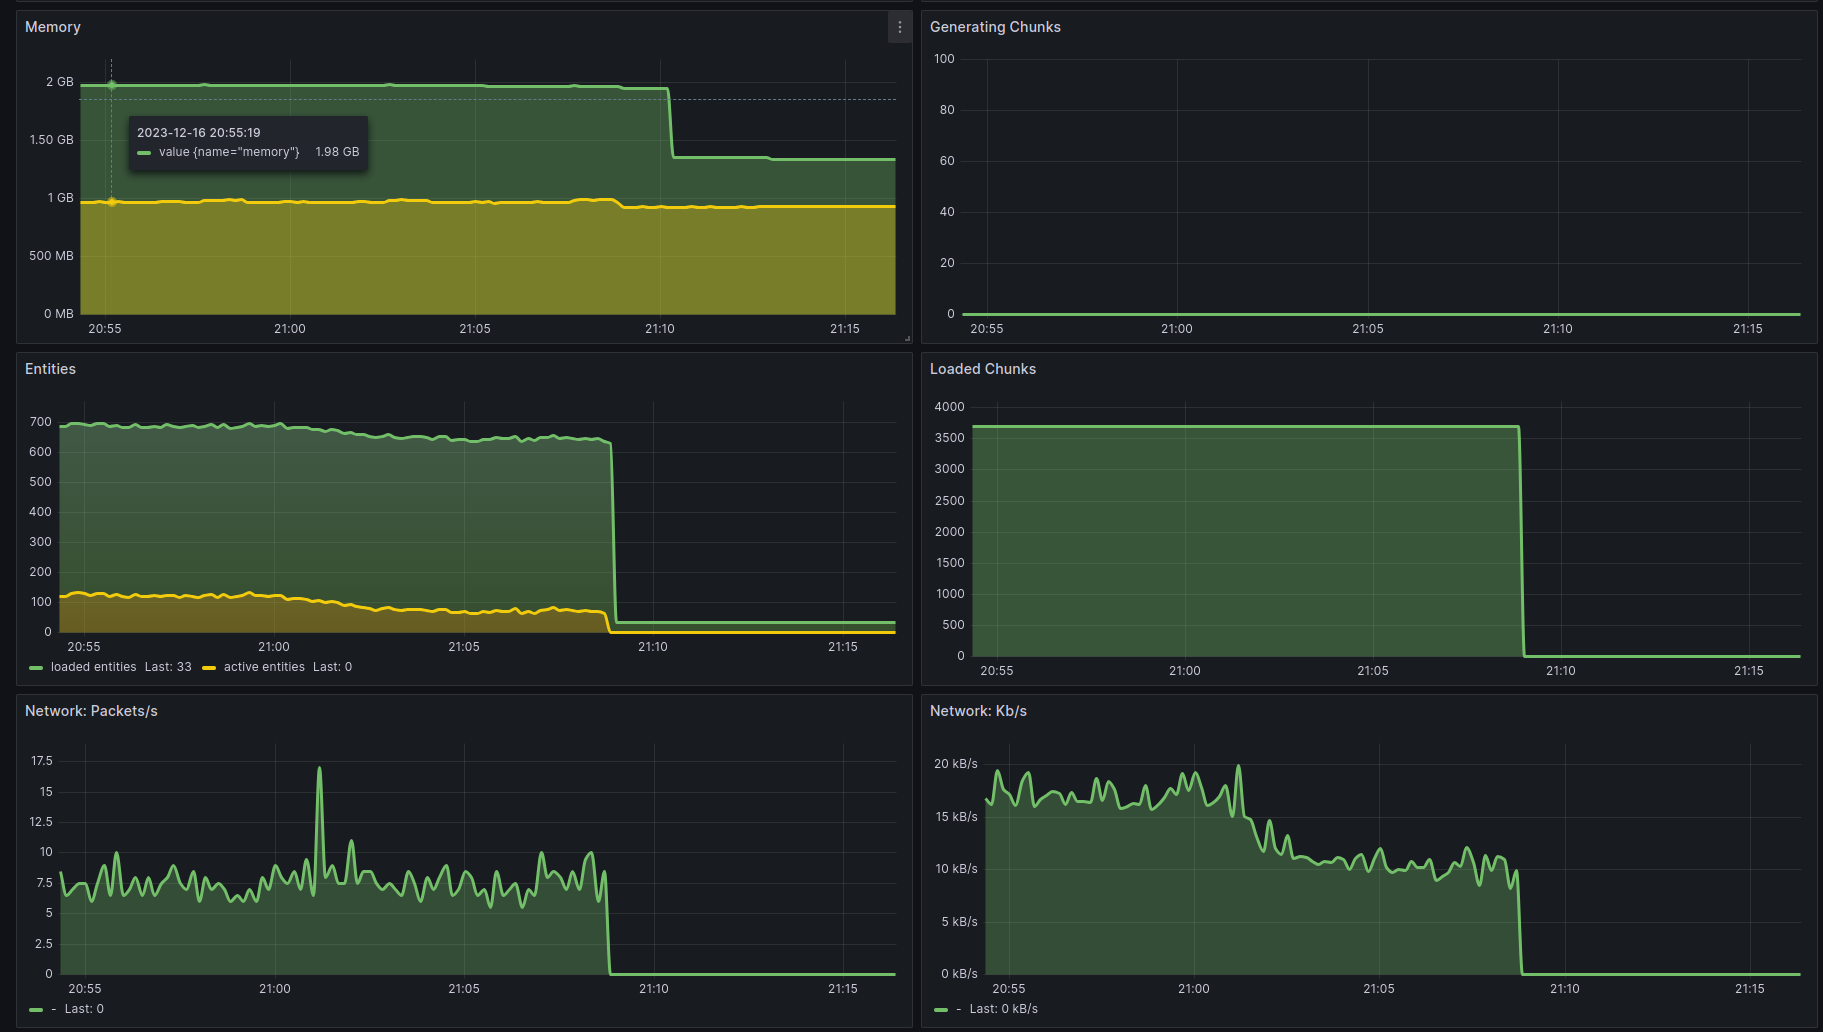This screenshot has width=1823, height=1032.
Task: Click the '500 MB' axis label in Memory
Action: pos(52,256)
